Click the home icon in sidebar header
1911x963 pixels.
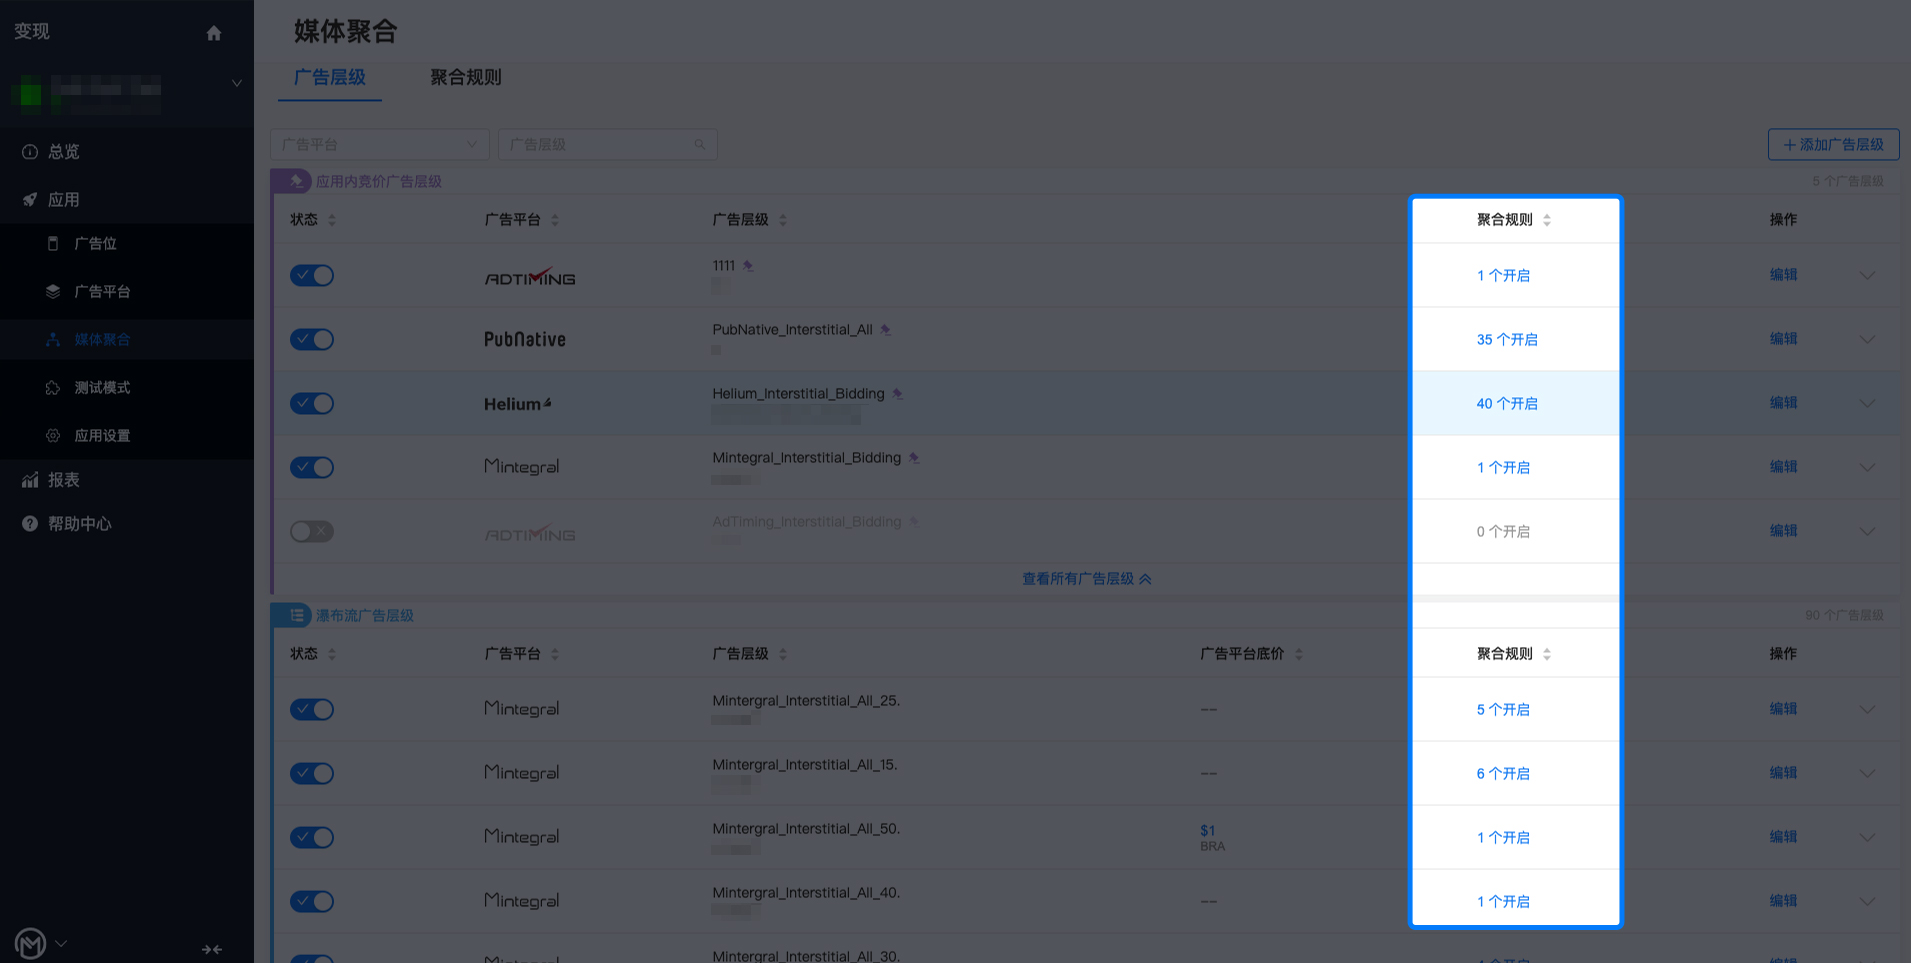[214, 33]
